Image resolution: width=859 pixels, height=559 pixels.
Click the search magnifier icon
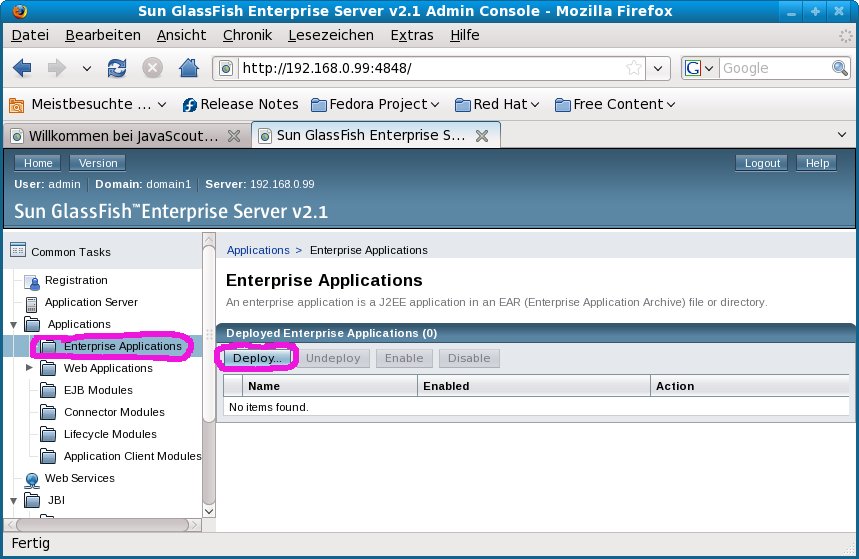840,68
